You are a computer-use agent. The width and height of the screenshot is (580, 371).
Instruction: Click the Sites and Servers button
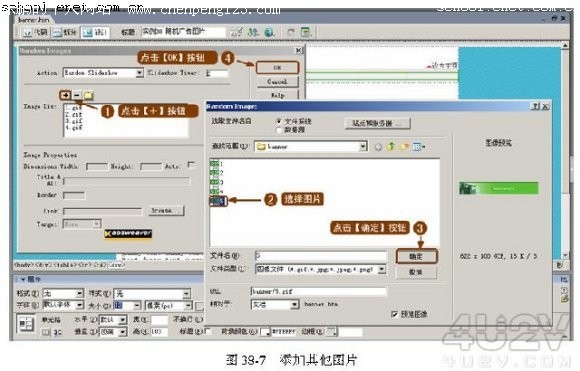(377, 123)
